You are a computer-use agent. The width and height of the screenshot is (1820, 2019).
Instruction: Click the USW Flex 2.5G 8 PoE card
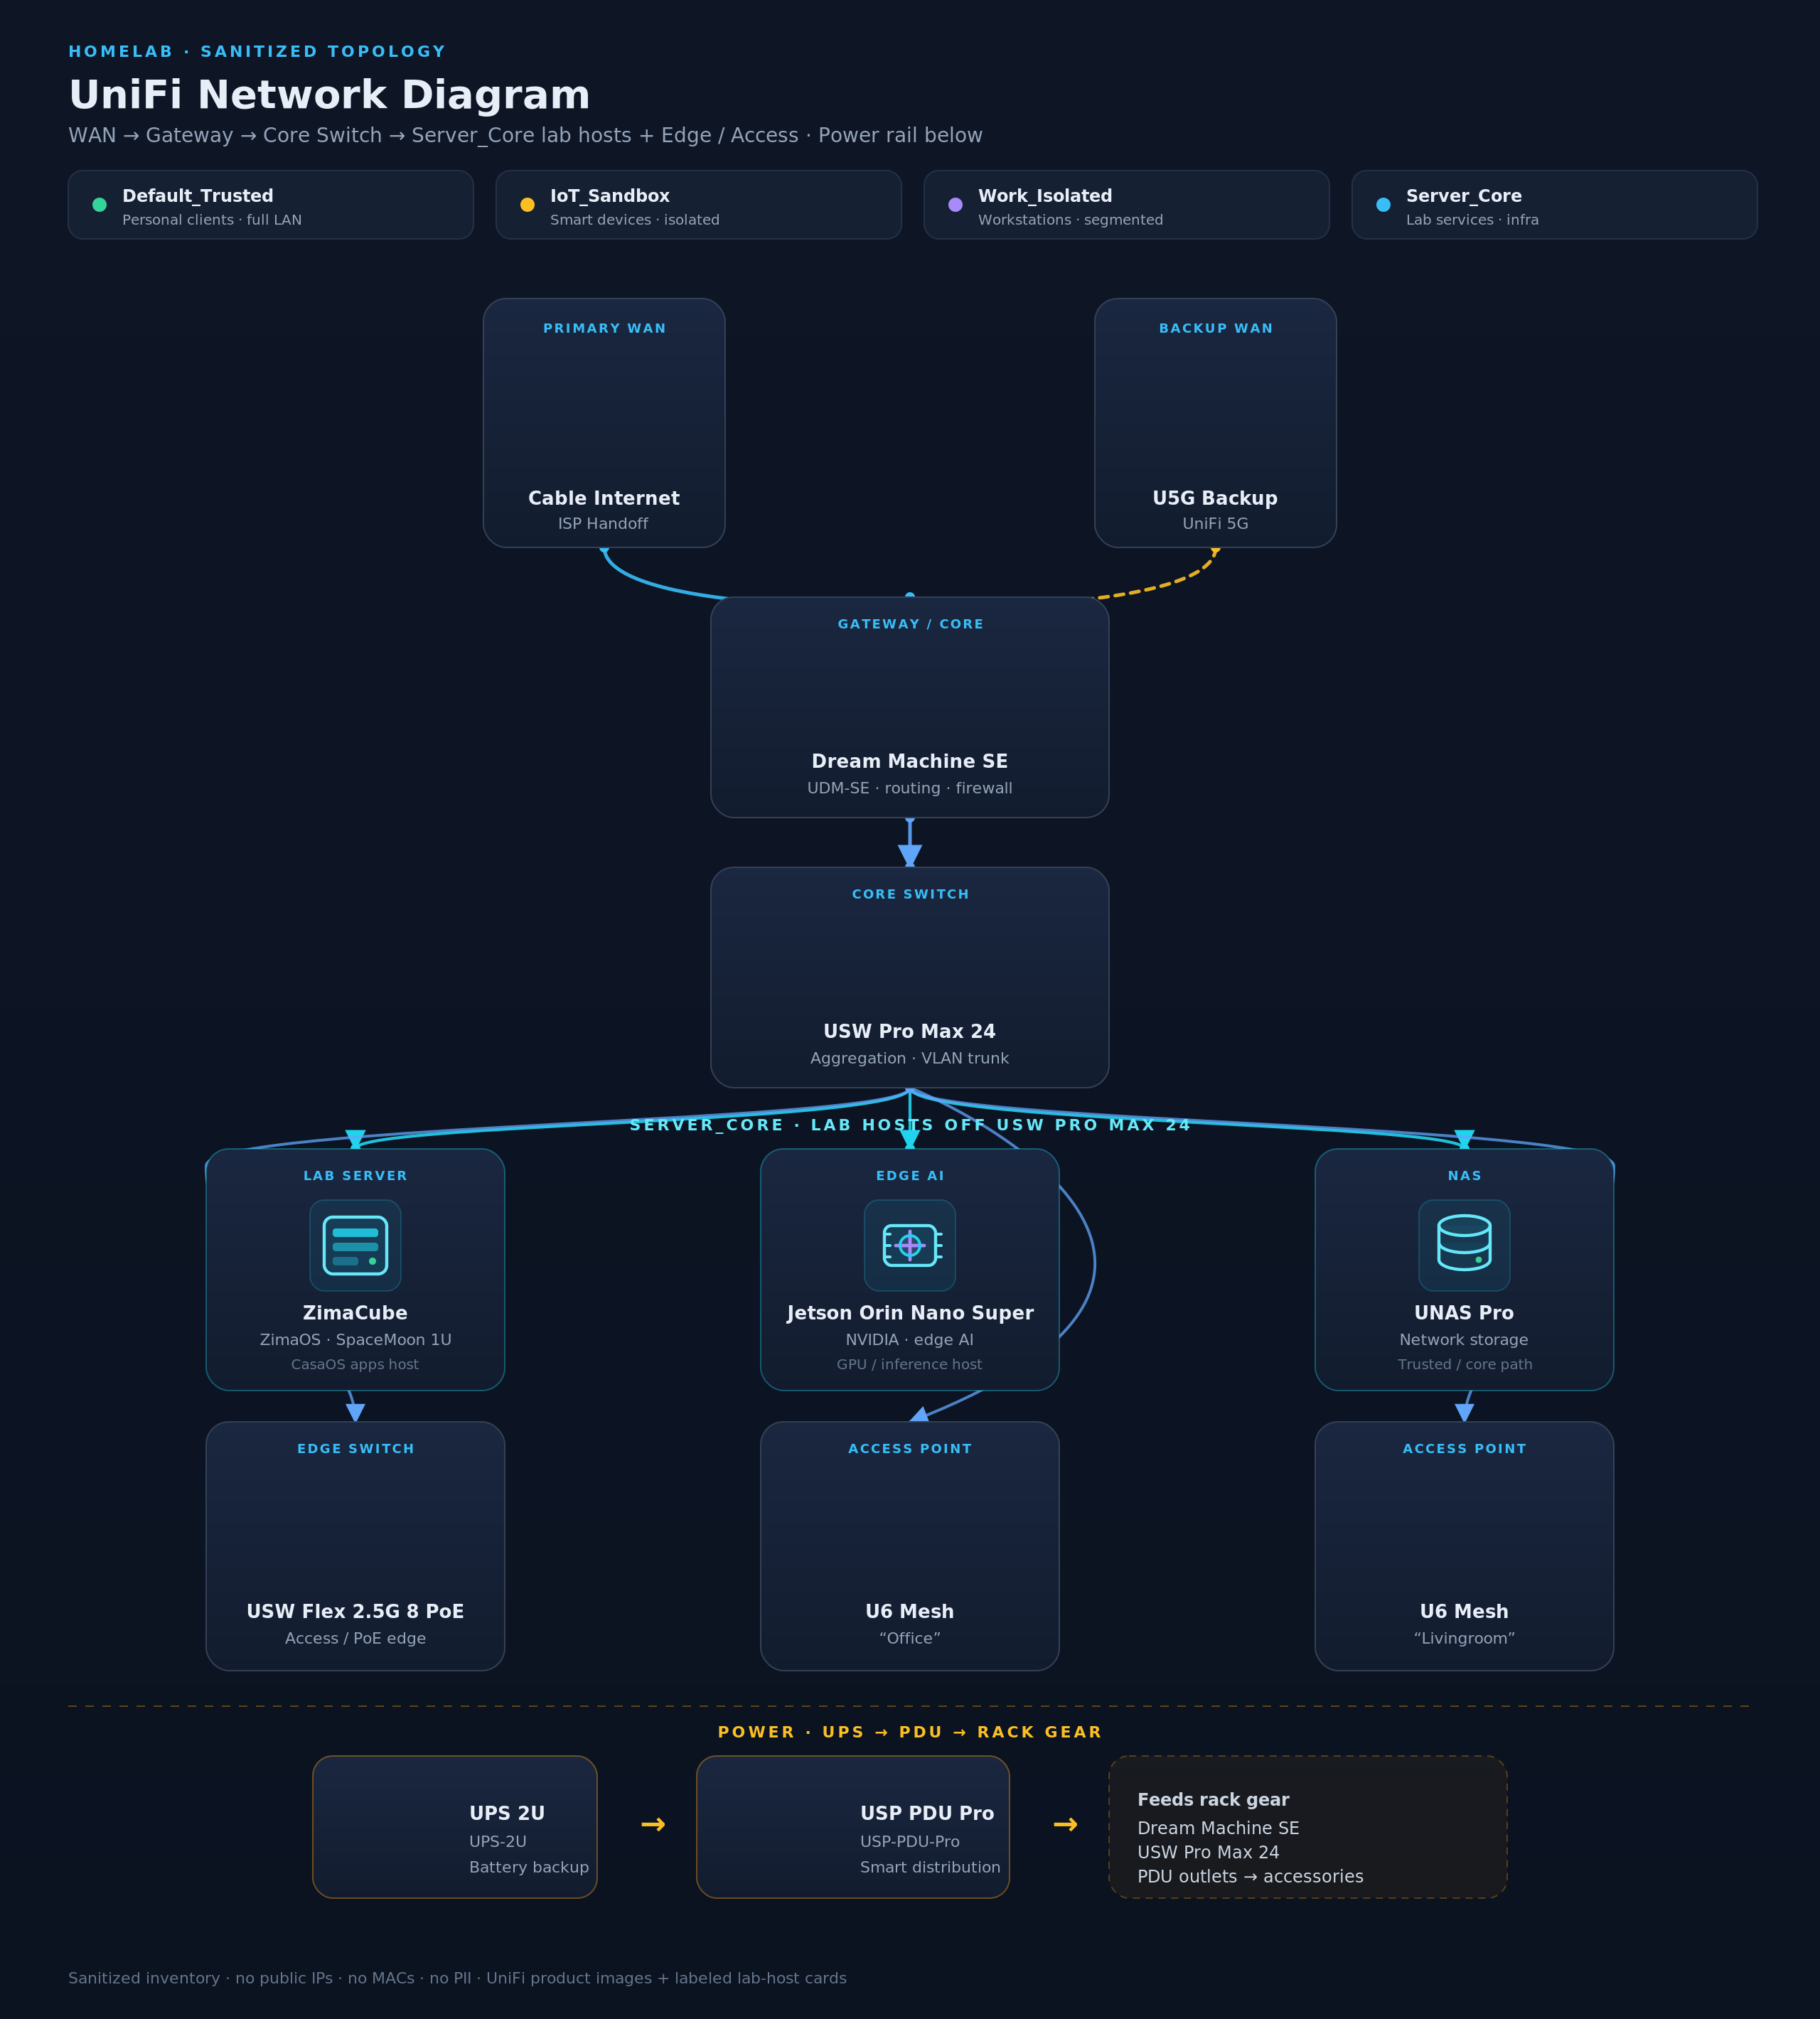(x=355, y=1546)
